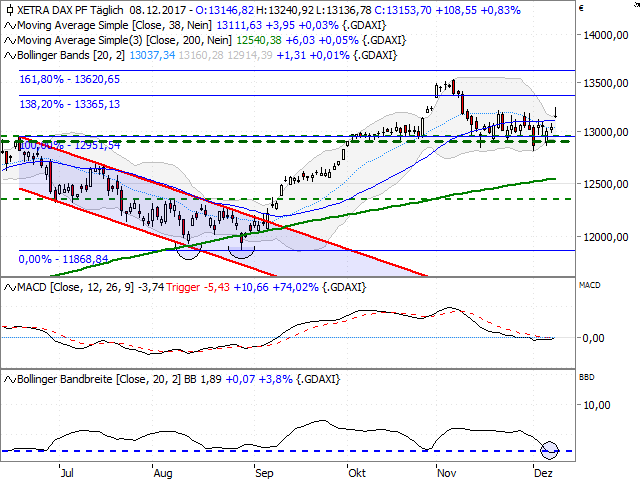Image resolution: width=640 pixels, height=480 pixels.
Task: Click the line icon beside Bollinger Bands label
Action: [x=7, y=52]
